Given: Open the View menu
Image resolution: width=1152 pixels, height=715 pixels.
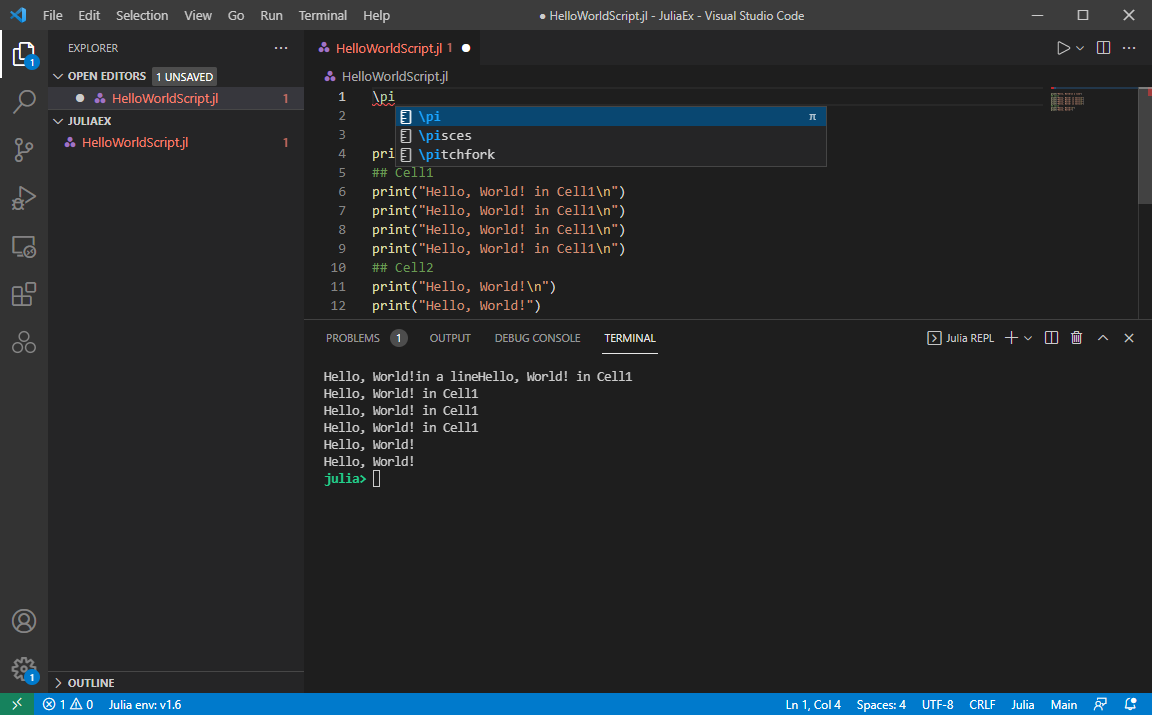Looking at the screenshot, I should pyautogui.click(x=198, y=15).
